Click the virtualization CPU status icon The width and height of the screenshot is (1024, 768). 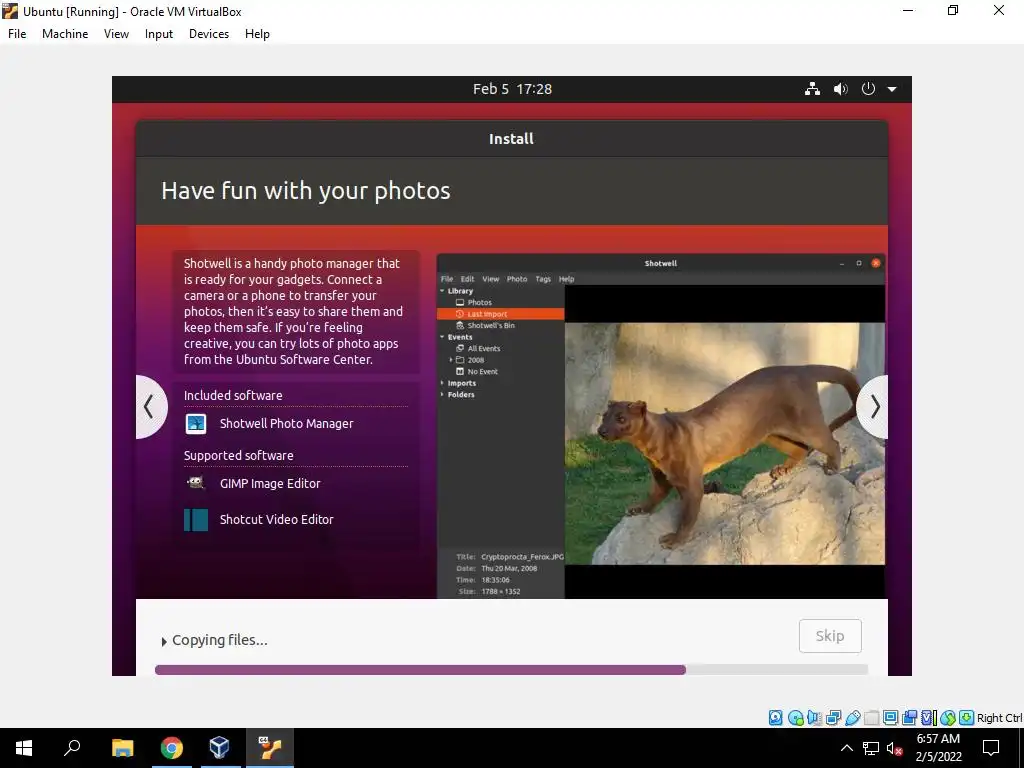[928, 718]
